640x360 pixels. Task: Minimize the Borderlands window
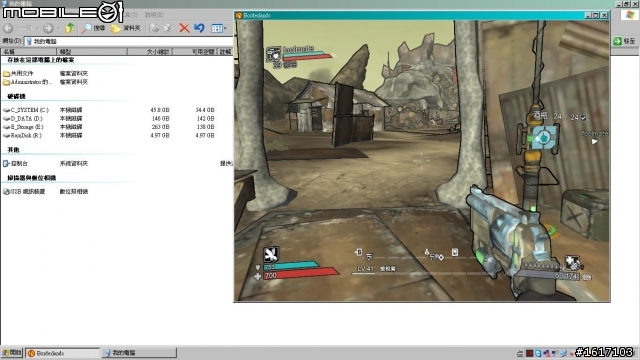tap(588, 16)
